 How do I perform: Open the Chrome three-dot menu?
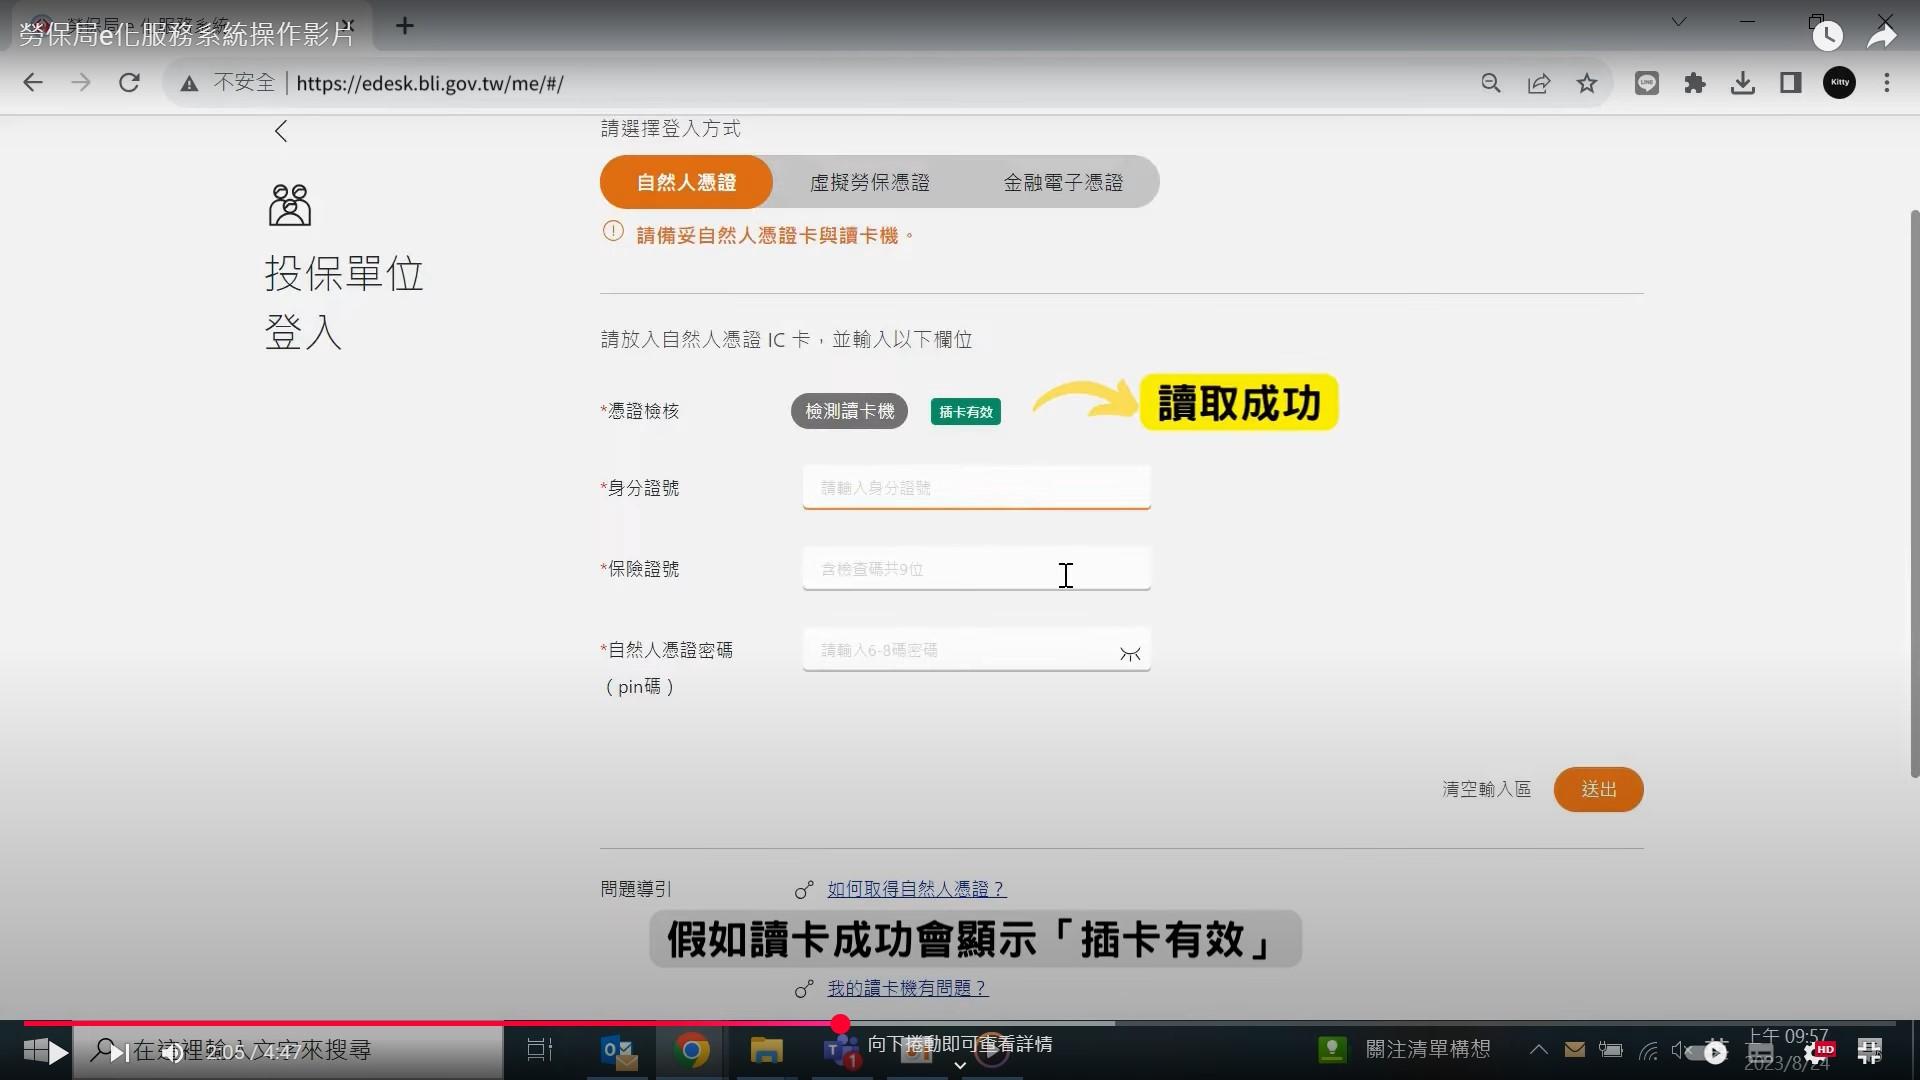(x=1887, y=83)
